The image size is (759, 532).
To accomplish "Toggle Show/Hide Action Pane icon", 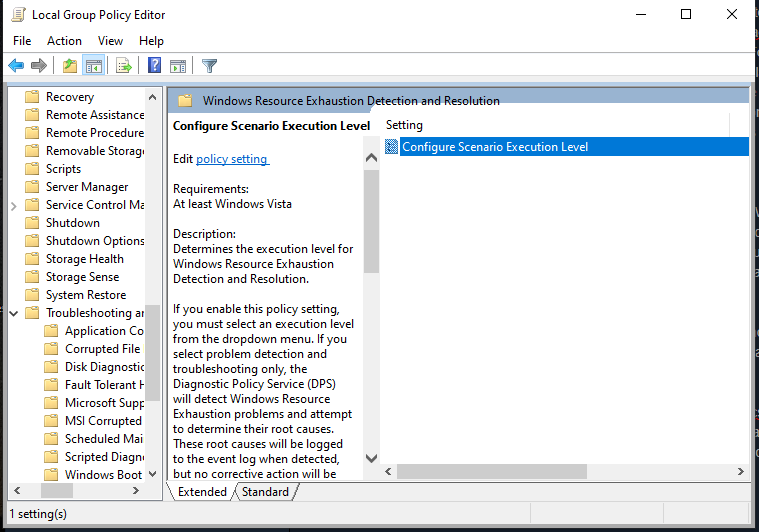I will 178,66.
